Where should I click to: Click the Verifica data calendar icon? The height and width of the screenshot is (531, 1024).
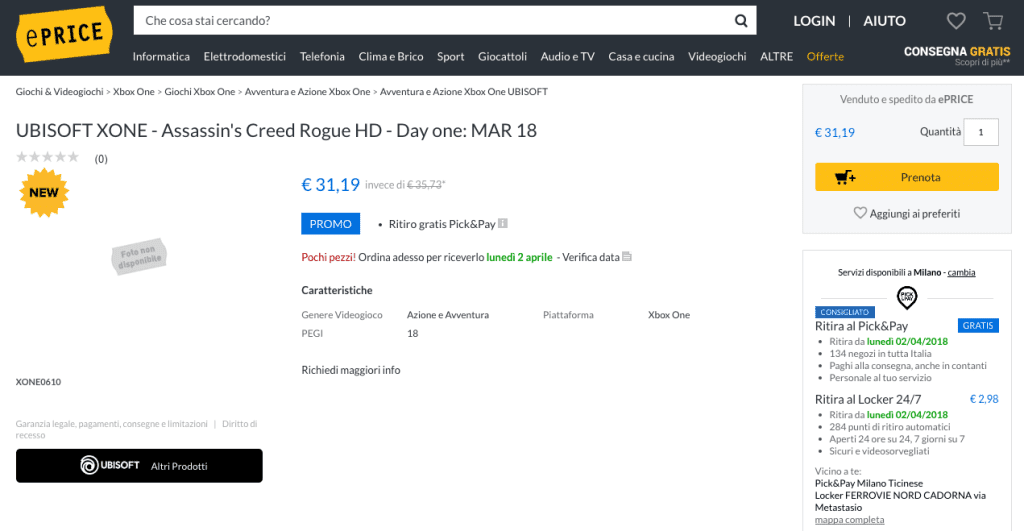(x=627, y=257)
